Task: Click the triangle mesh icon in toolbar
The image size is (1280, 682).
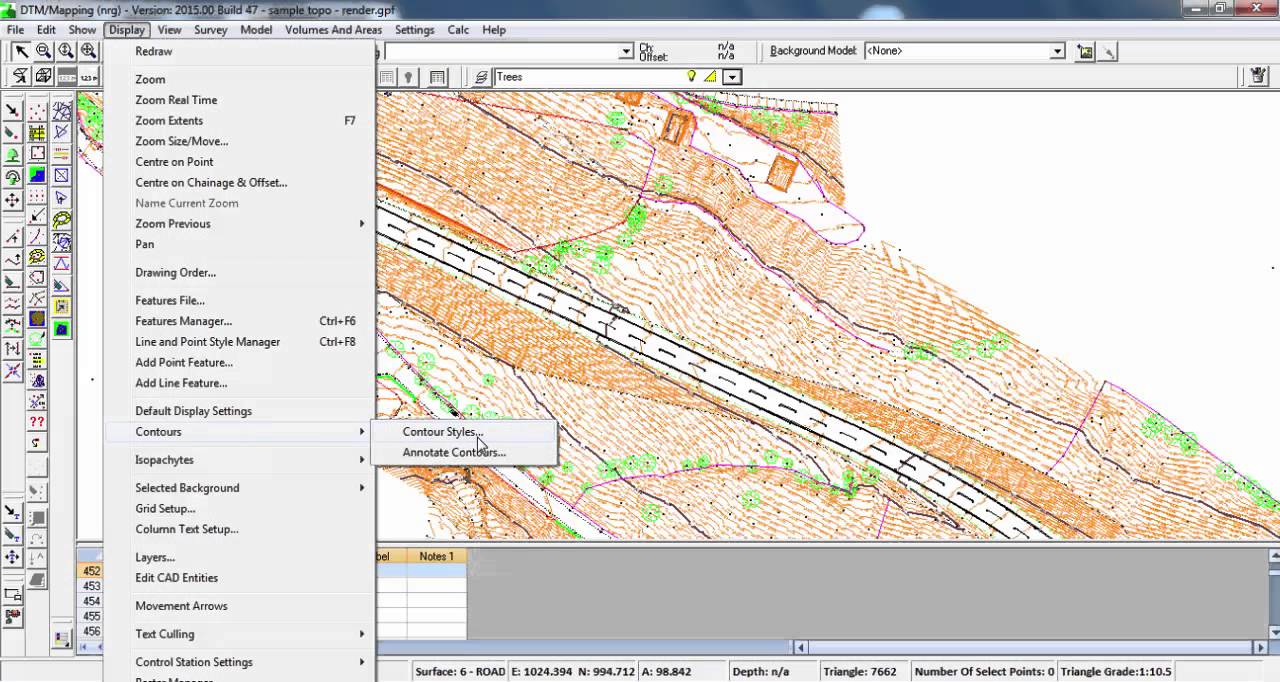Action: (x=61, y=110)
